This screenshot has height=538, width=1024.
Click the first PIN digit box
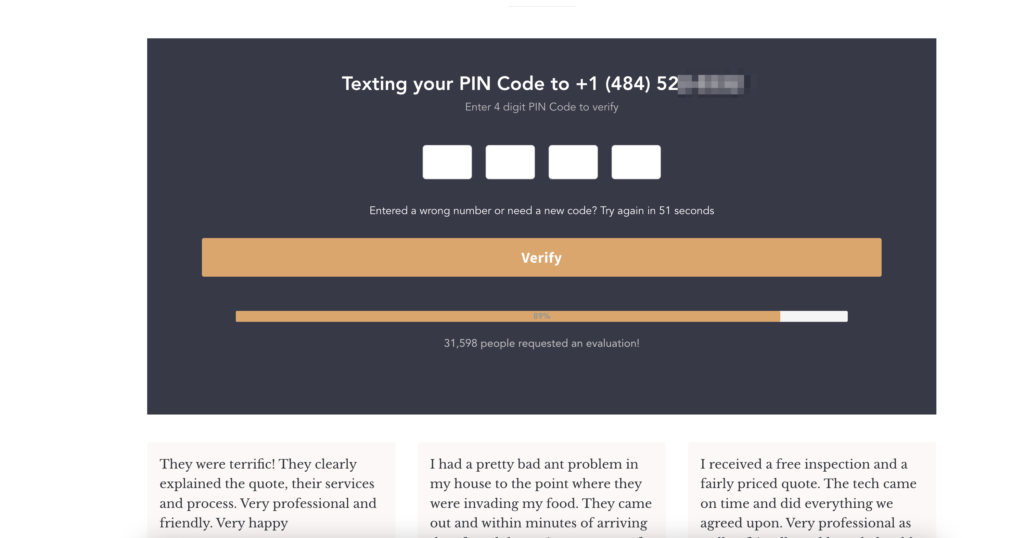point(447,162)
